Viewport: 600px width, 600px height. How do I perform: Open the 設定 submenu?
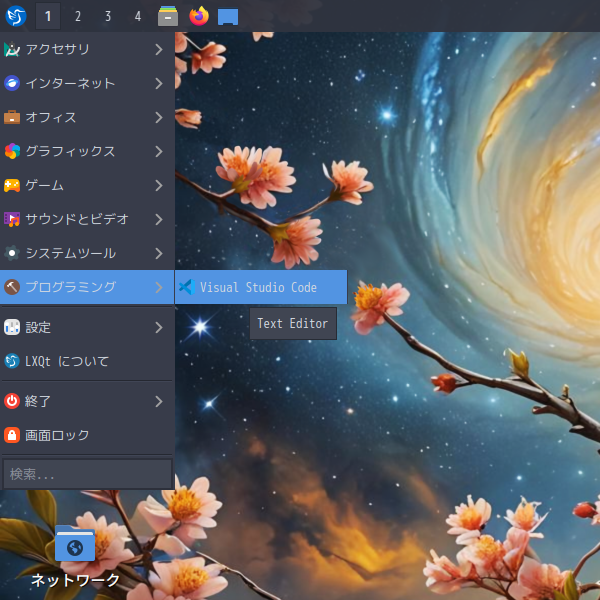tap(87, 327)
